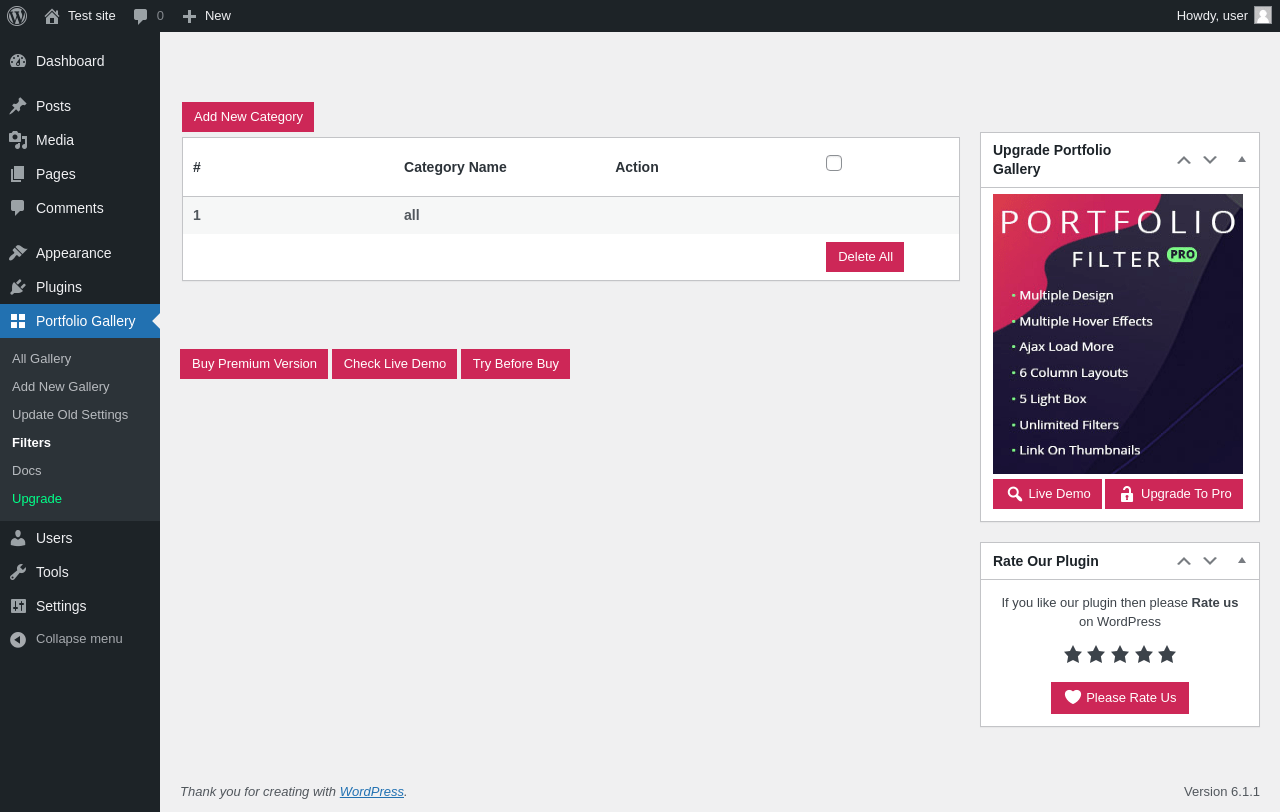Click the heart icon on Please Rate Us
Image resolution: width=1280 pixels, height=812 pixels.
1073,697
